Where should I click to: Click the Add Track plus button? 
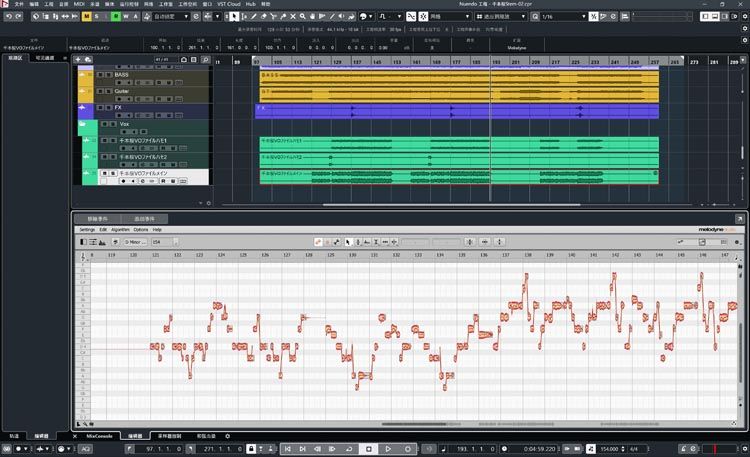coord(78,59)
